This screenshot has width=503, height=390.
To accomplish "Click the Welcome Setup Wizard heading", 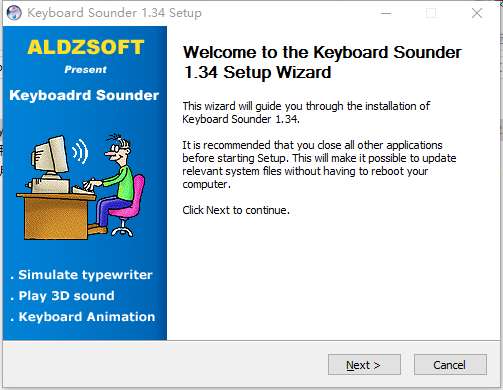I will [322, 63].
